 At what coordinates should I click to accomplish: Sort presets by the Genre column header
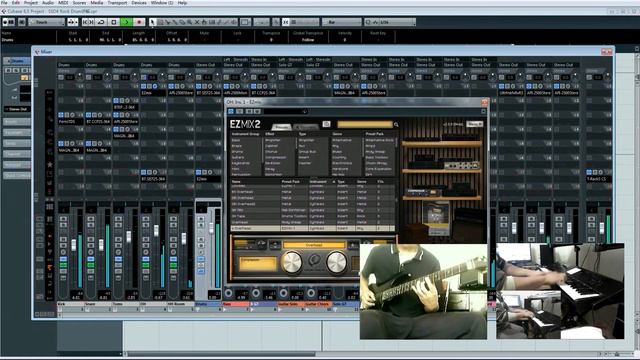tap(362, 182)
